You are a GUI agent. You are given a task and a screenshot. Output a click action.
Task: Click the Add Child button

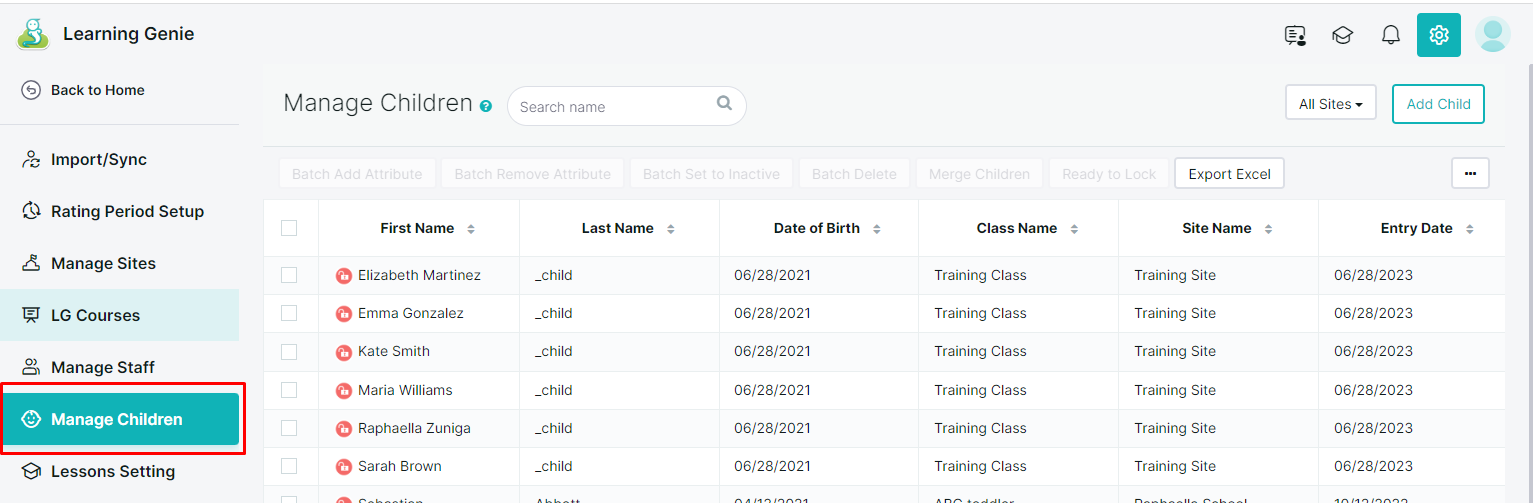pyautogui.click(x=1438, y=104)
